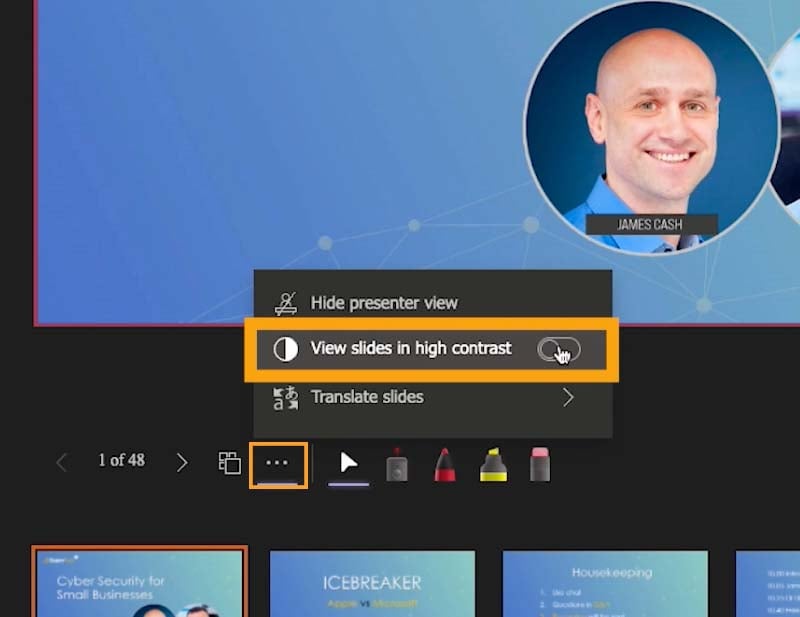Open the ICEBREAKER slide thumbnail
The image size is (800, 617).
372,583
